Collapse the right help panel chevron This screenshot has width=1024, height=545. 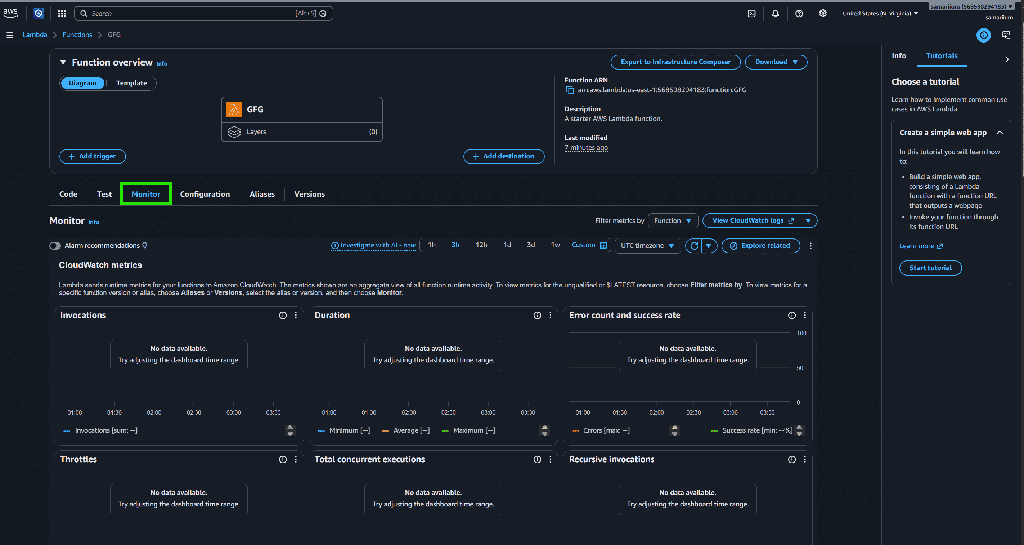1007,59
